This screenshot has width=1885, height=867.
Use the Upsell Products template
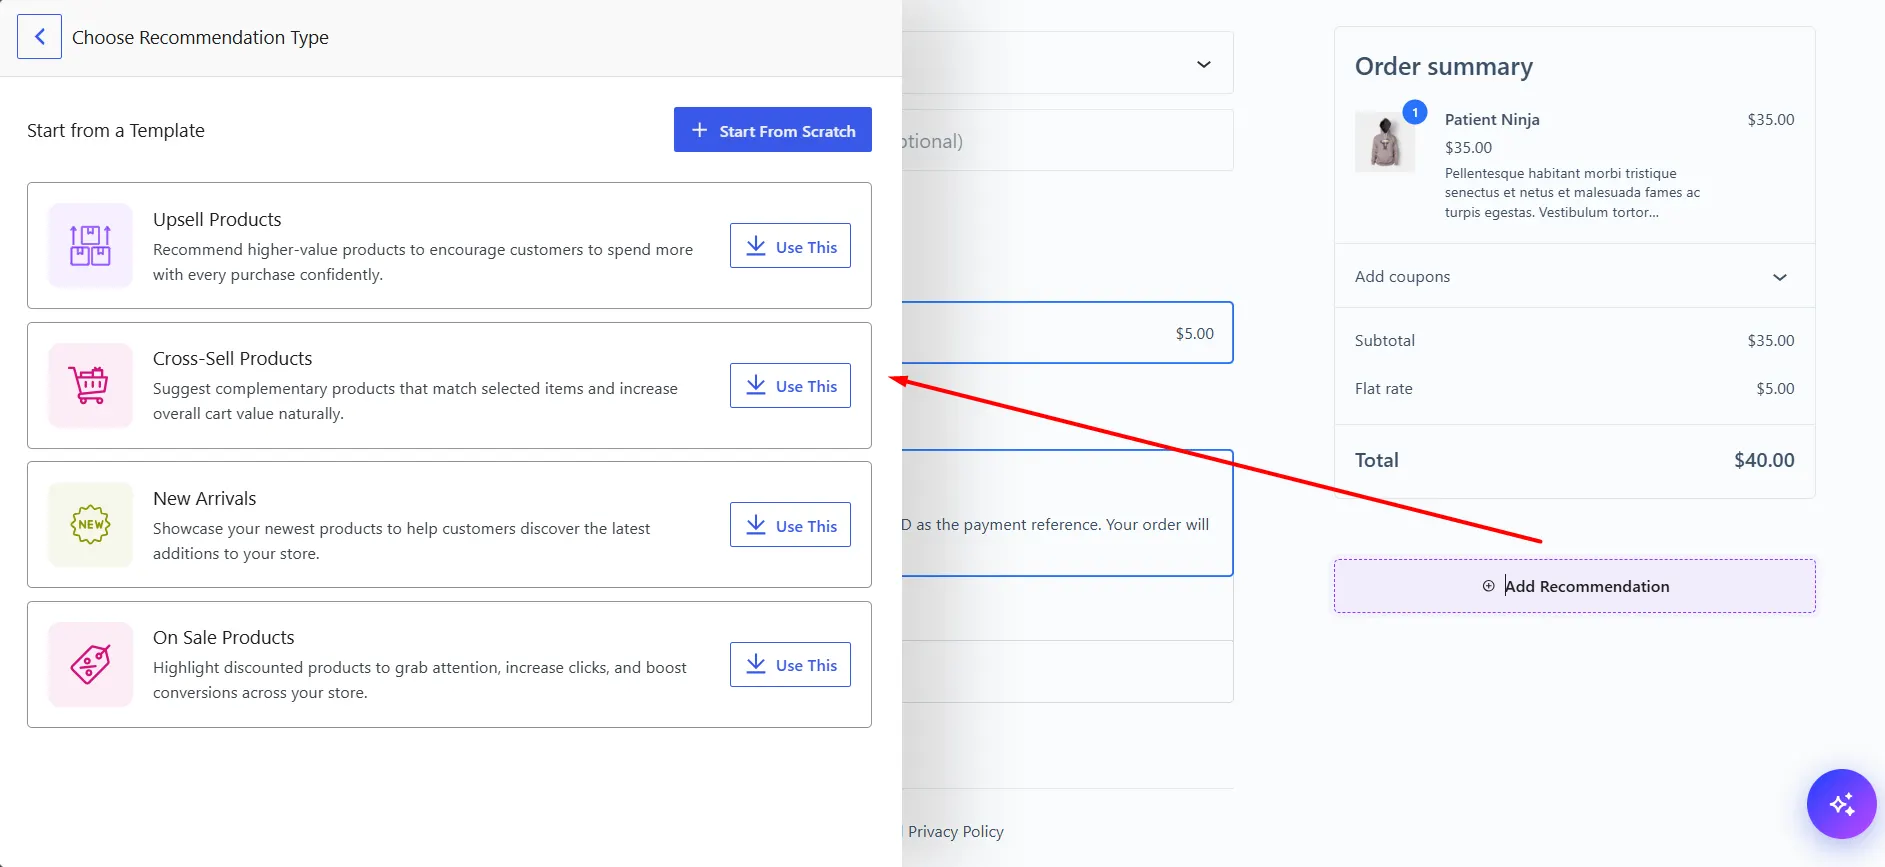coord(790,246)
